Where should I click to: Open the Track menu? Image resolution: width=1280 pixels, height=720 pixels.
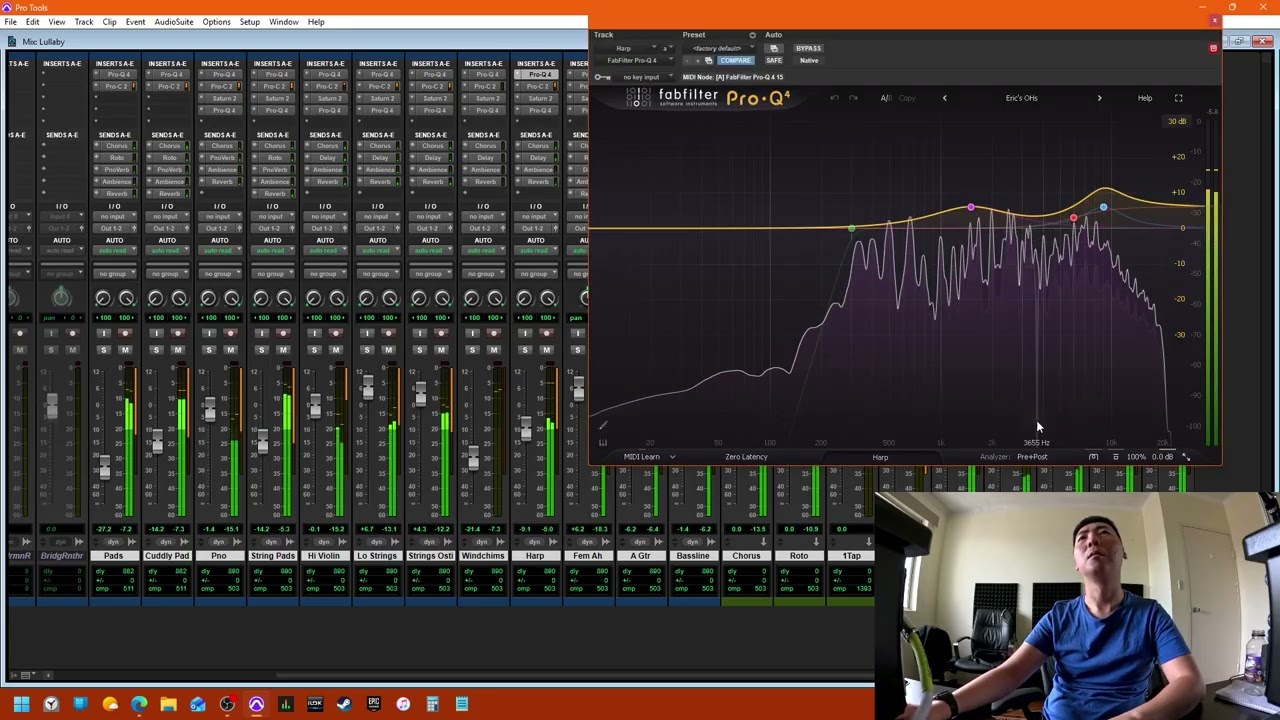(x=84, y=22)
